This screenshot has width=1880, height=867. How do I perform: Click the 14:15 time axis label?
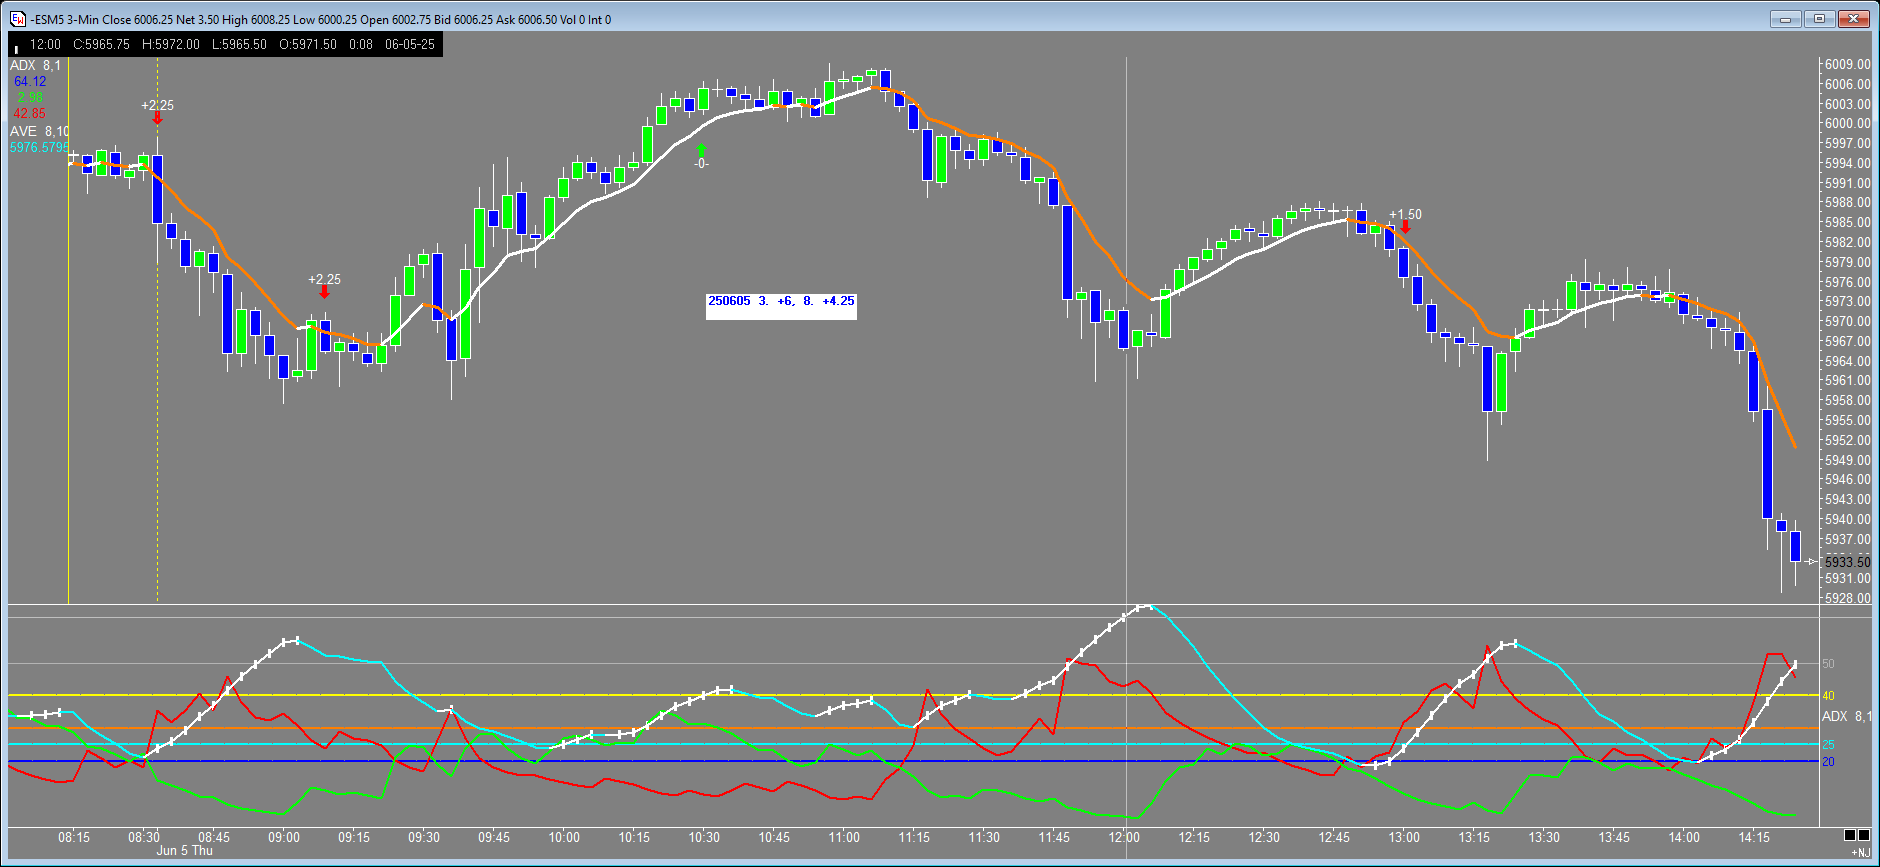point(1754,837)
